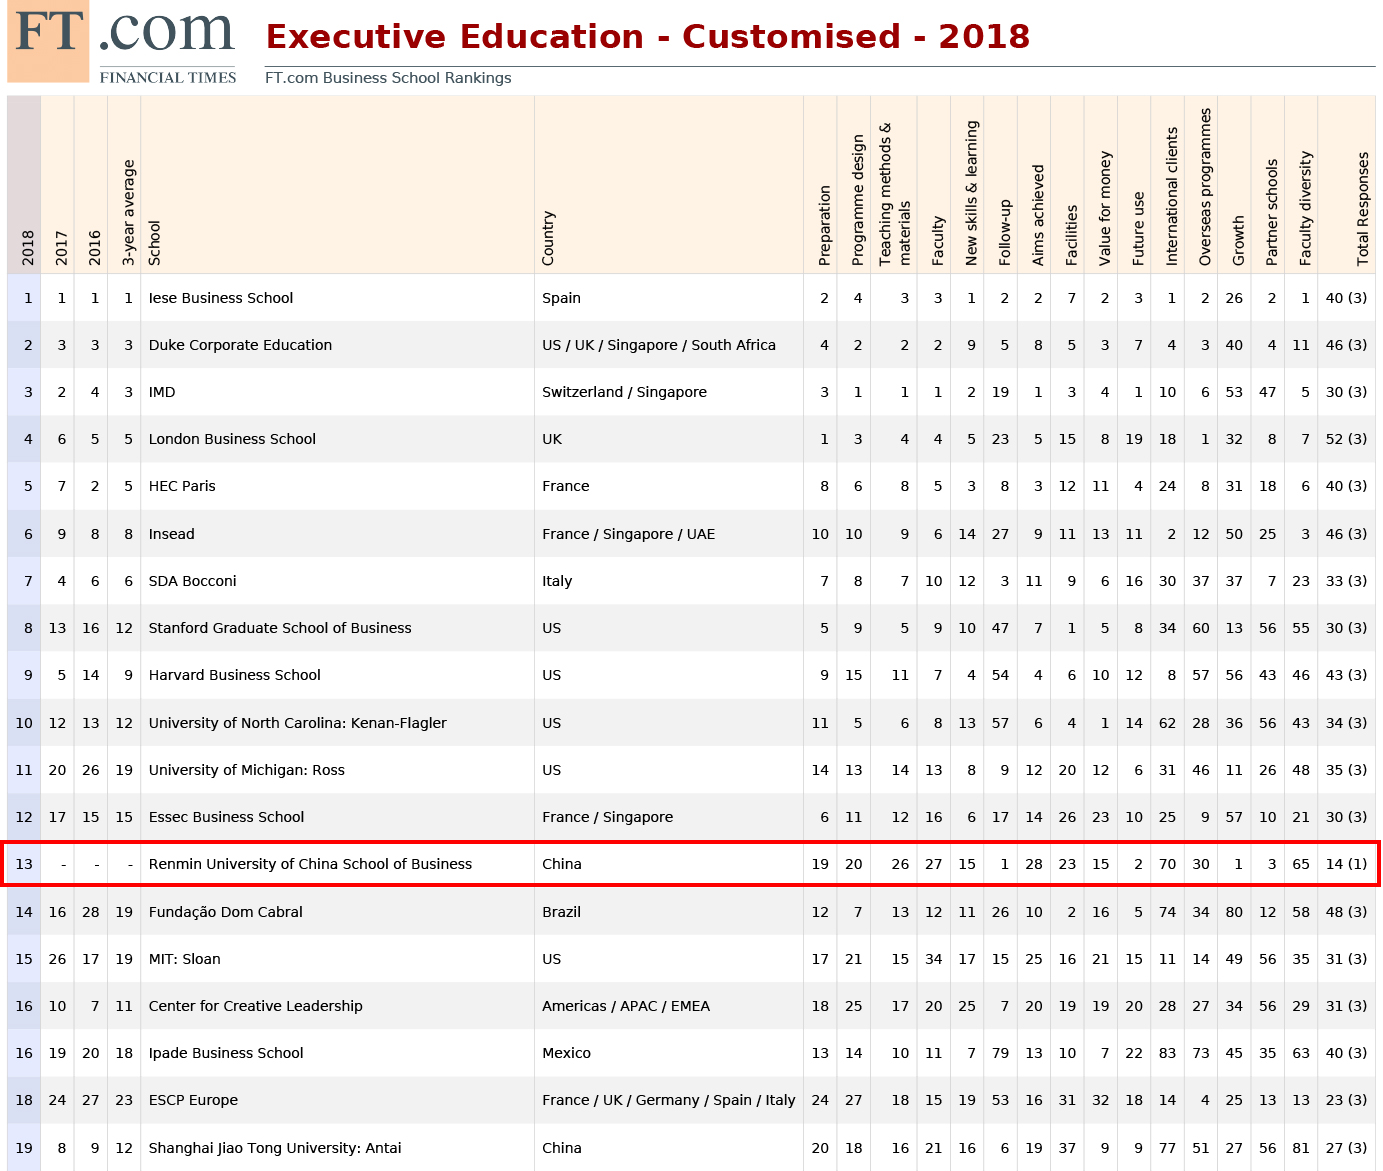Screen dimensions: 1383x1171
Task: Click the Faculty diversity column header
Action: tap(1305, 208)
